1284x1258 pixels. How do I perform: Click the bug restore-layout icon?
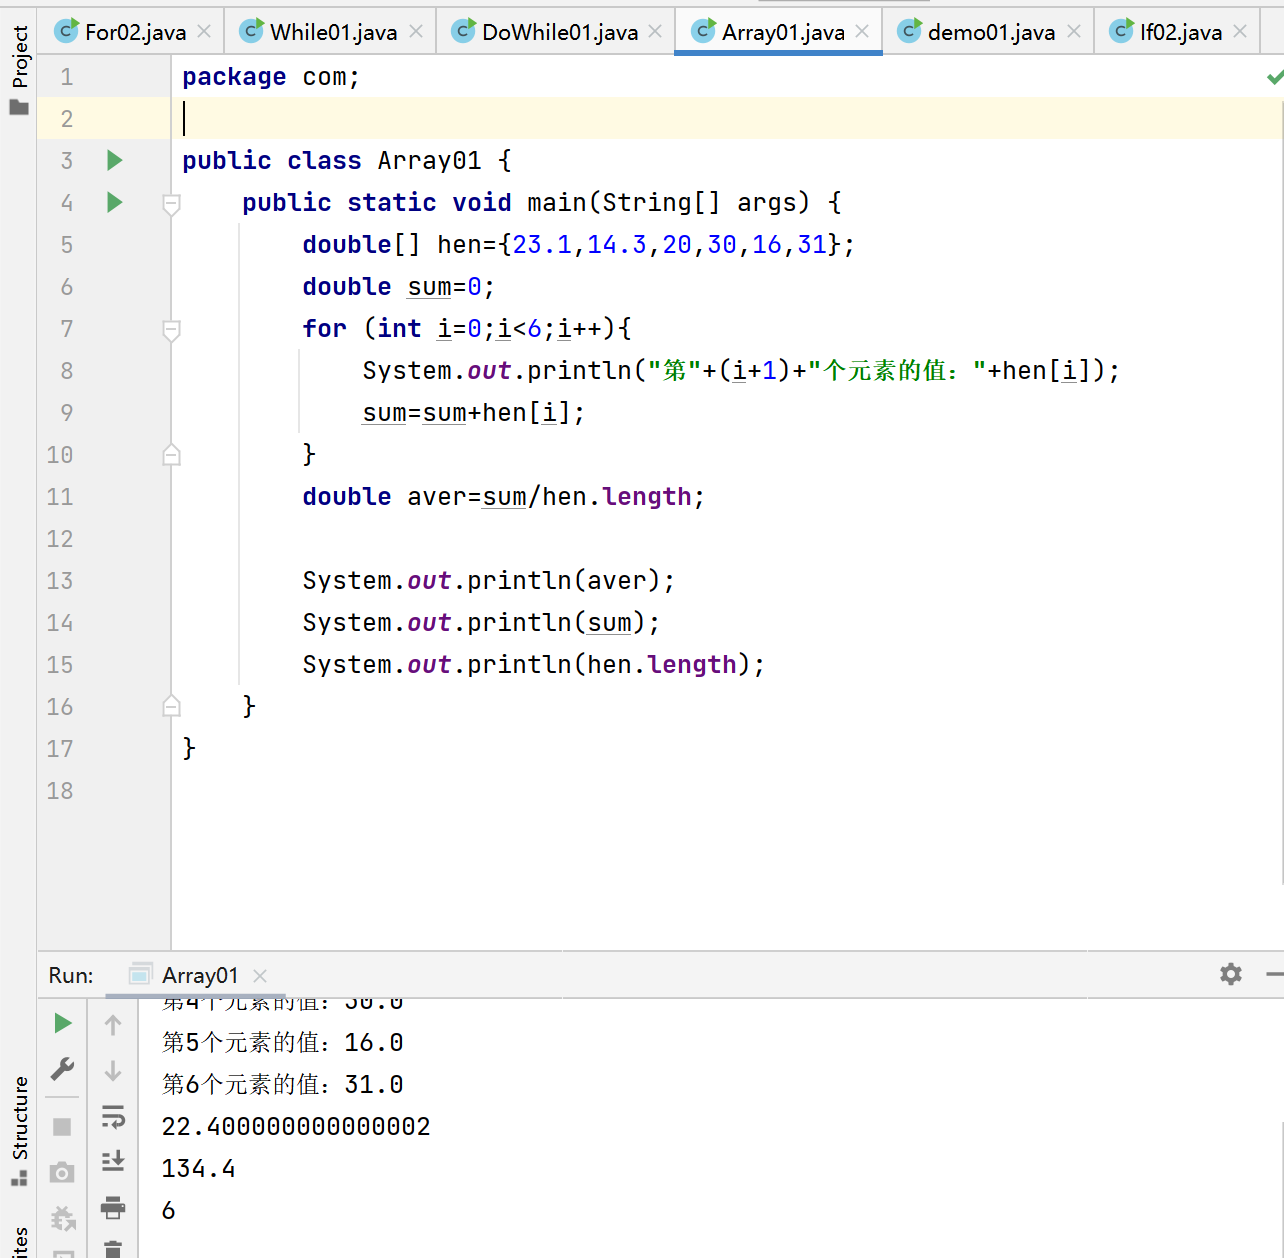(x=62, y=1218)
